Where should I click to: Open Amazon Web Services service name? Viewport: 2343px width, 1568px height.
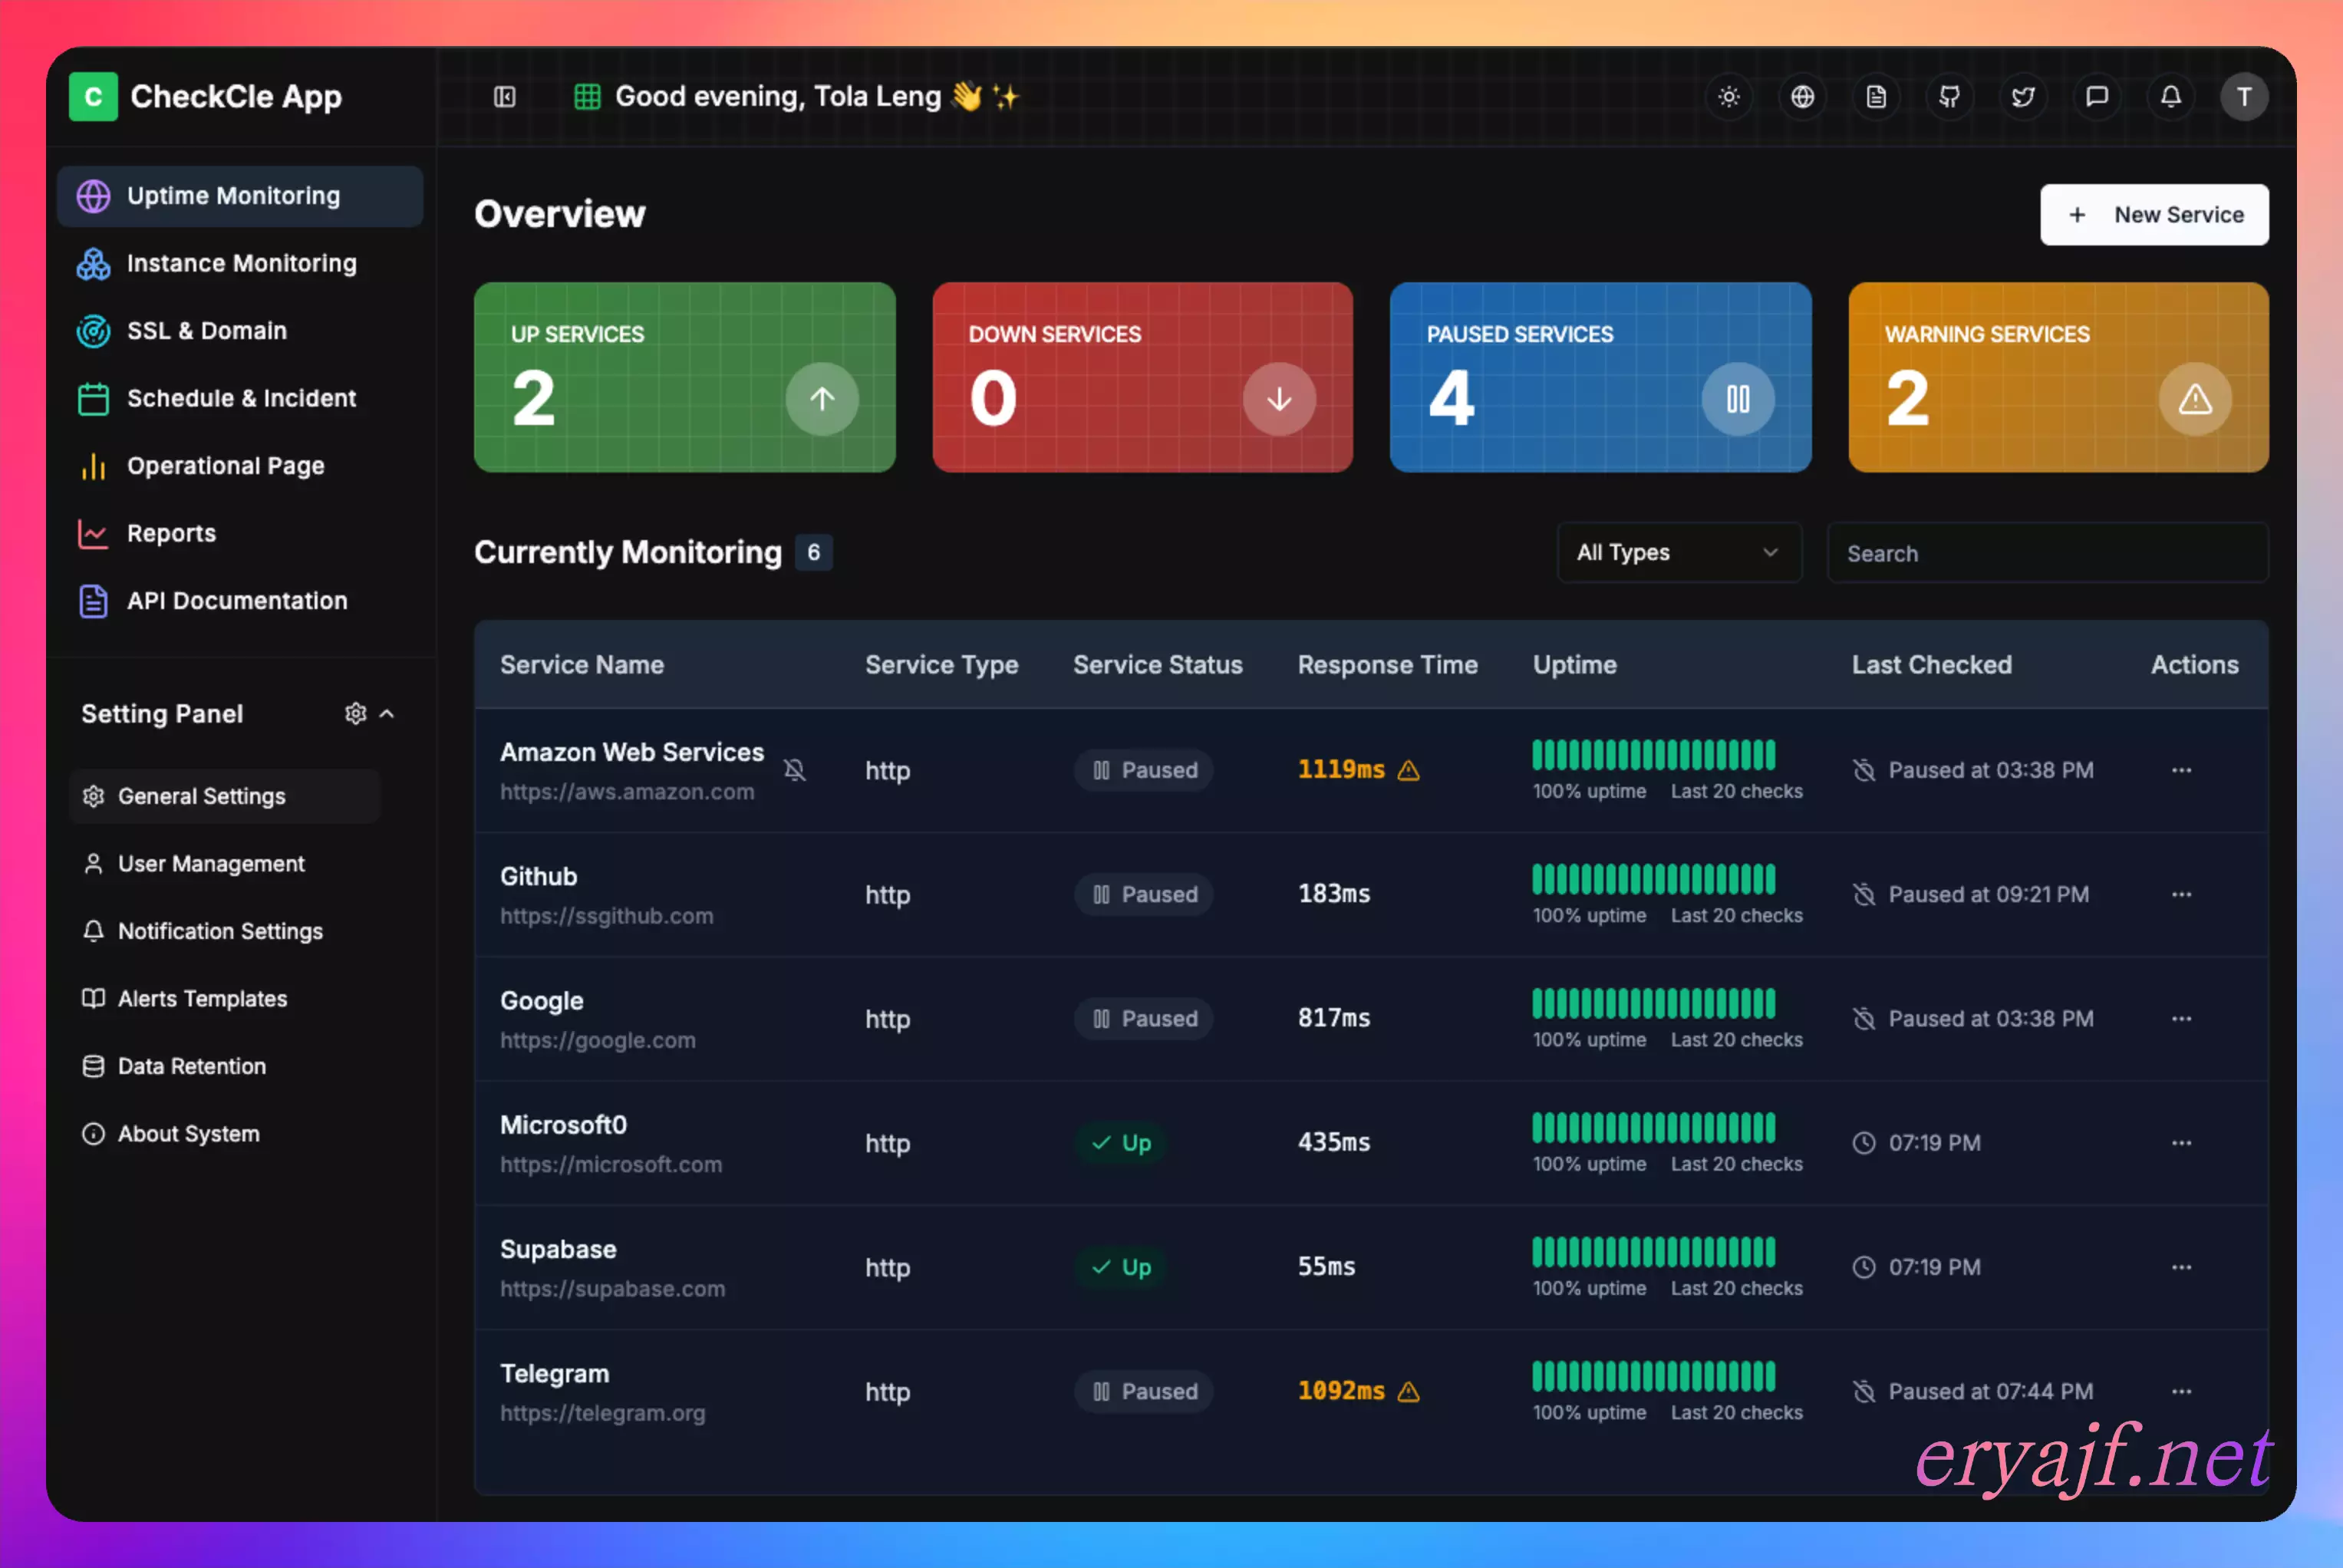tap(632, 752)
